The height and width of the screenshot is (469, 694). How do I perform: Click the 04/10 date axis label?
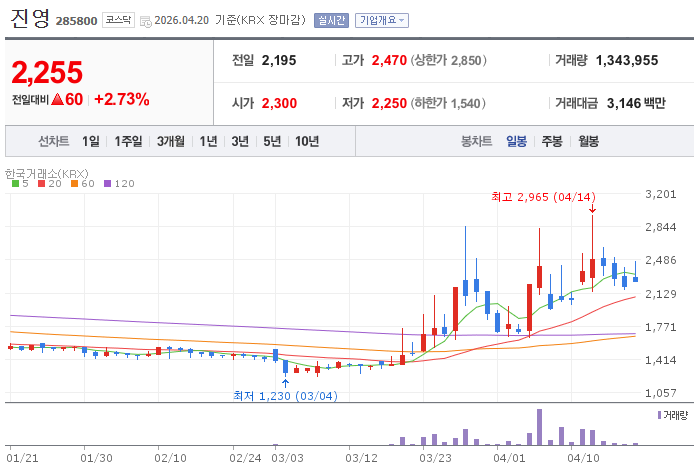pyautogui.click(x=583, y=458)
